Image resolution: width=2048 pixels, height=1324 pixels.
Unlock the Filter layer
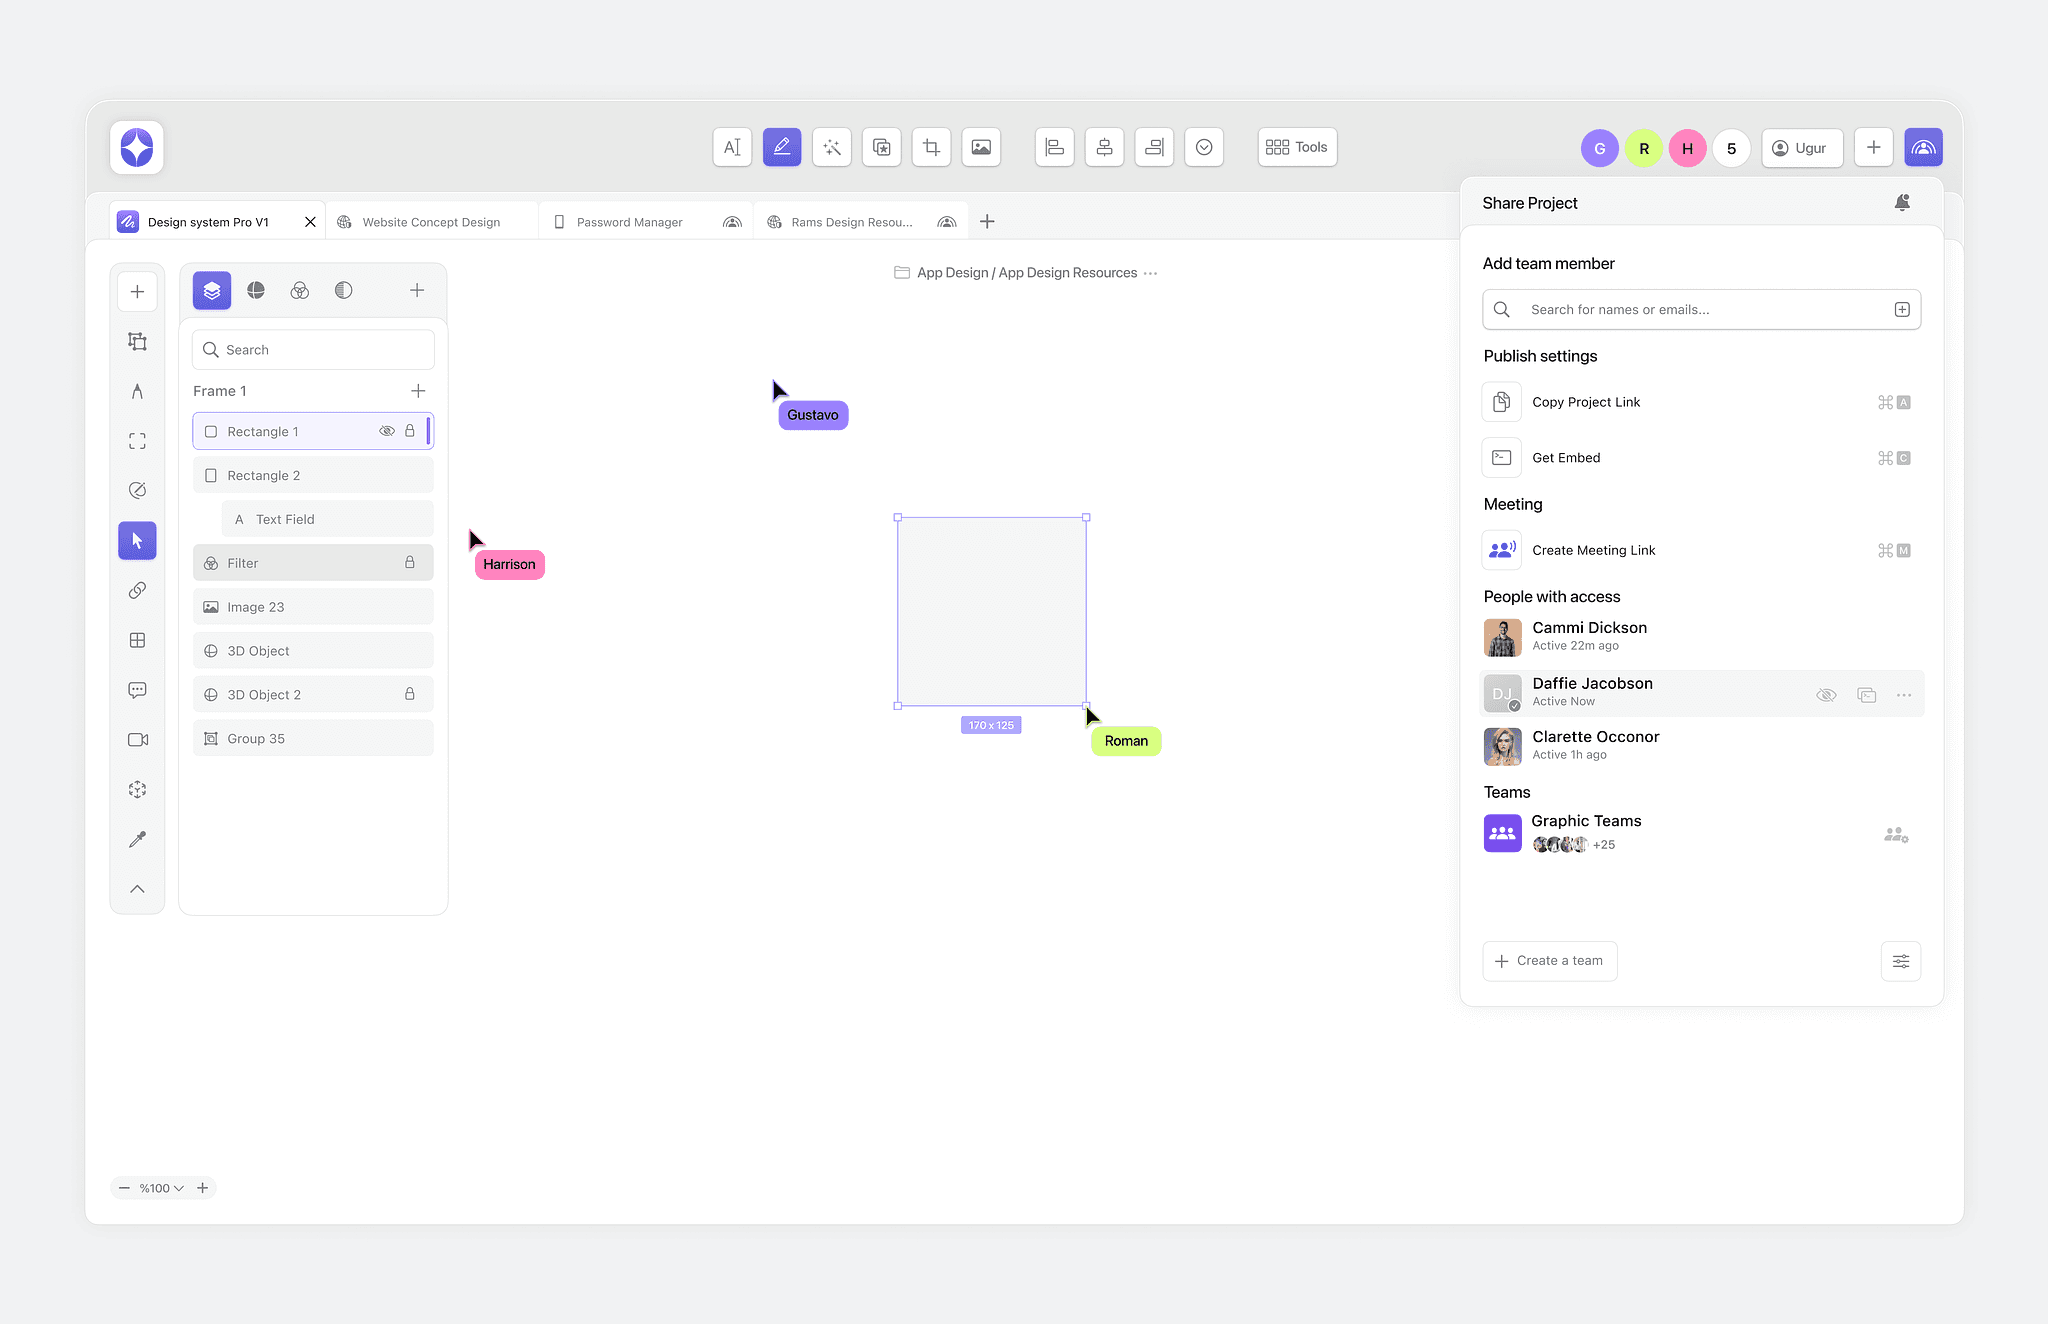(410, 562)
